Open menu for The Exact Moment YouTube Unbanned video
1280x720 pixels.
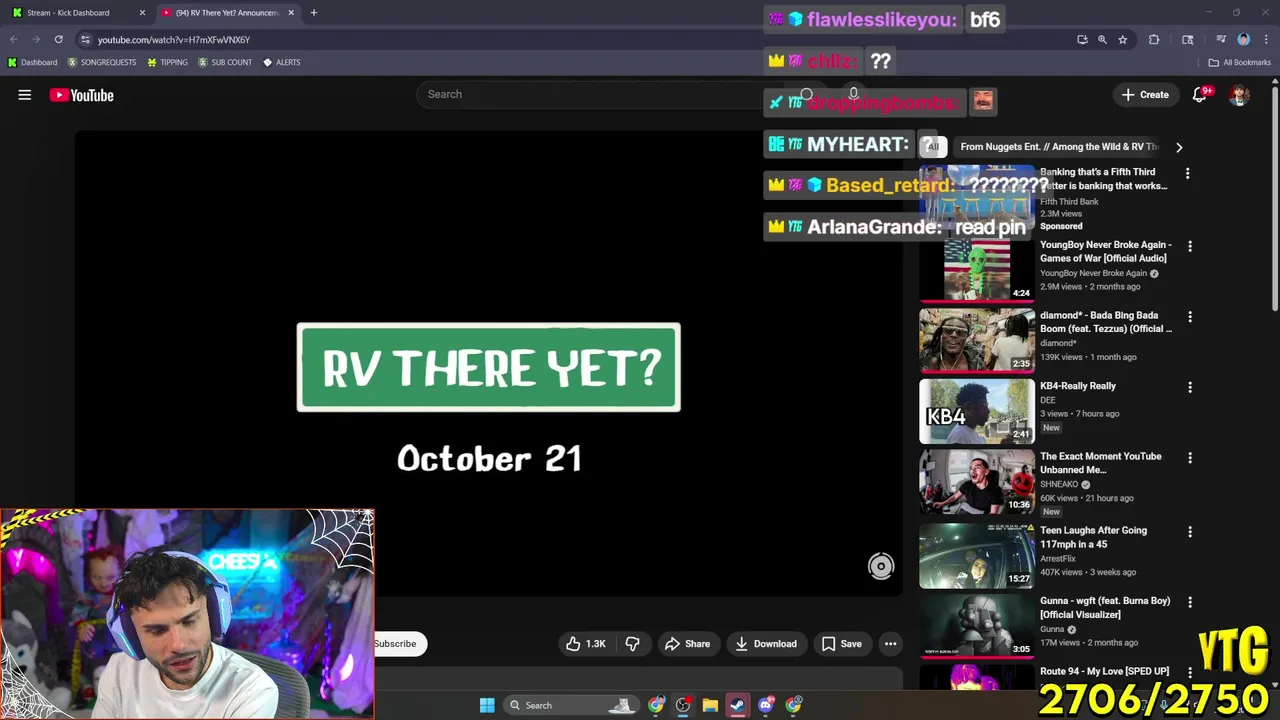1190,458
